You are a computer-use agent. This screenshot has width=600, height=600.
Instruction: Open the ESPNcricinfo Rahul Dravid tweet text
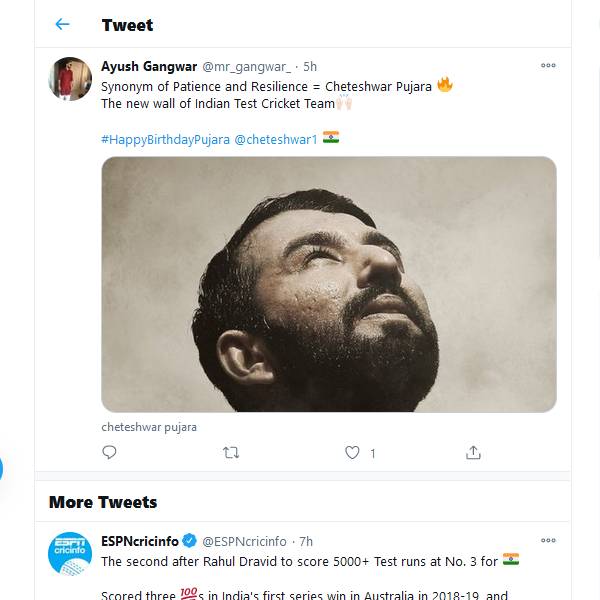[300, 561]
